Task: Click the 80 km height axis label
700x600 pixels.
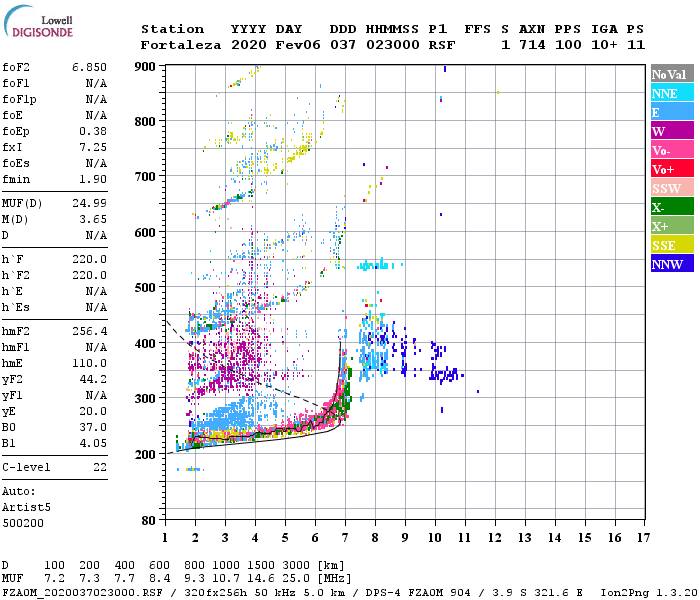Action: [x=148, y=521]
